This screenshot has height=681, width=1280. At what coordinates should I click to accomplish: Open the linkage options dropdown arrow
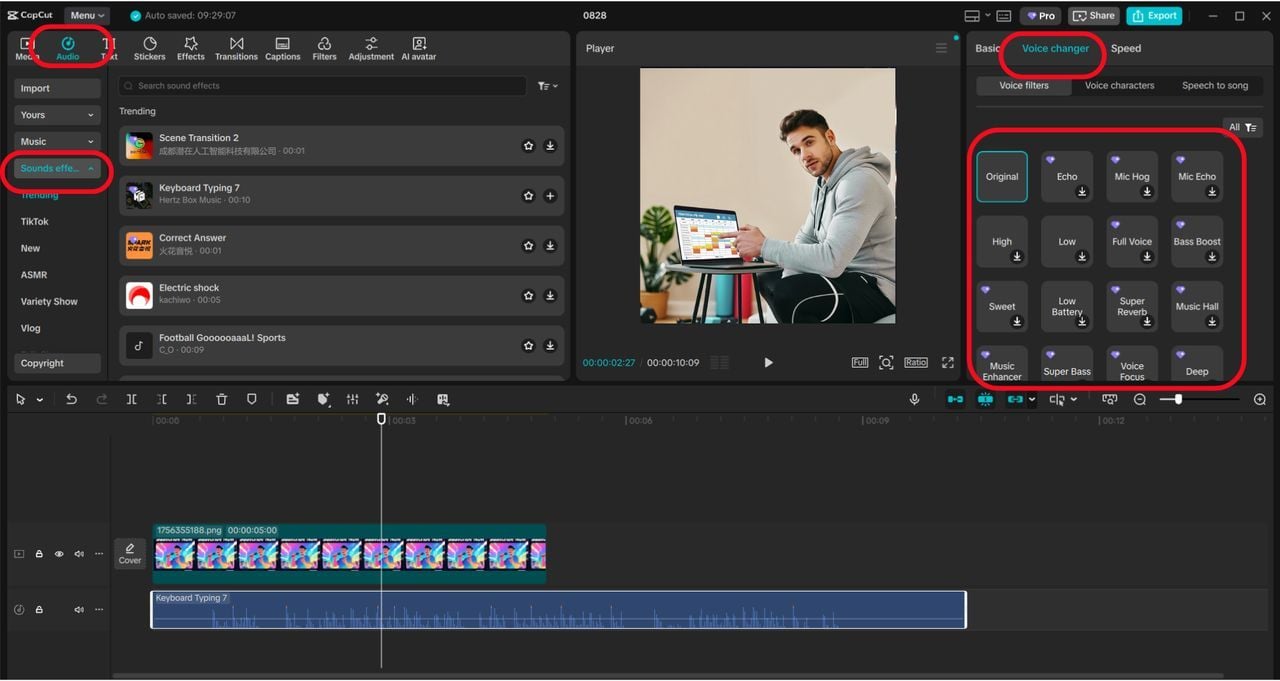tap(1033, 400)
